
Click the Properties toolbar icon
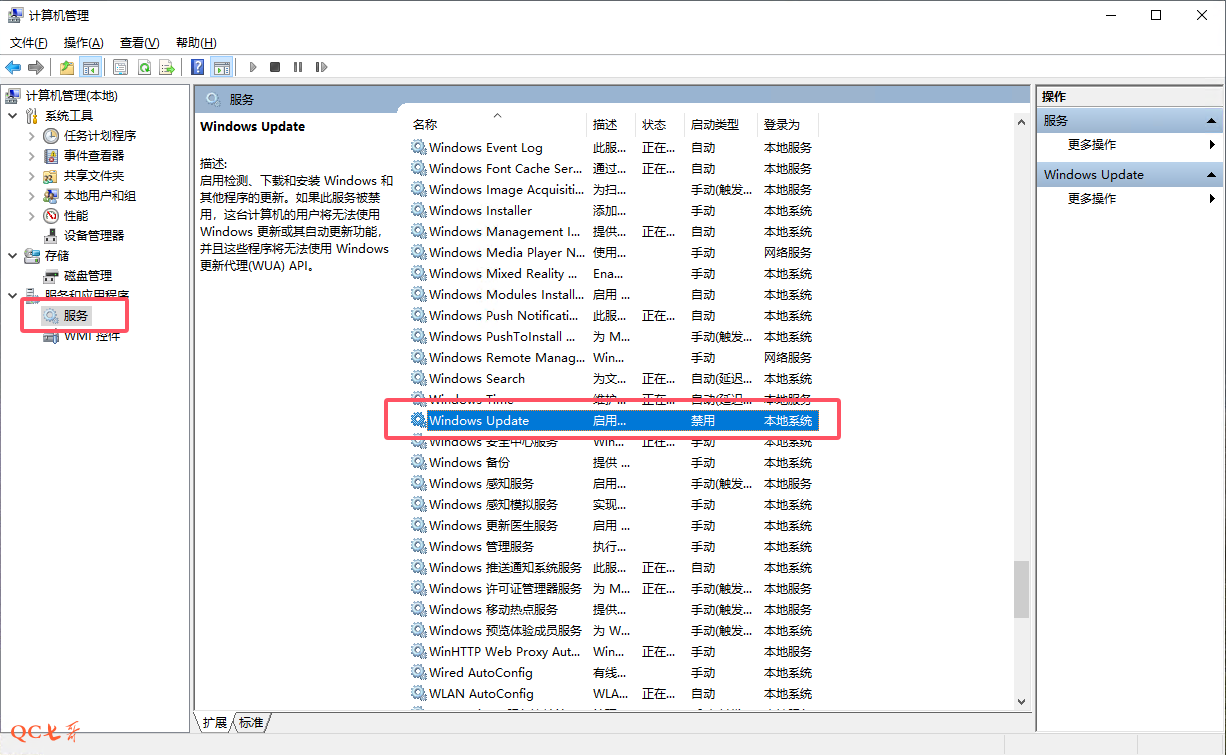(120, 67)
